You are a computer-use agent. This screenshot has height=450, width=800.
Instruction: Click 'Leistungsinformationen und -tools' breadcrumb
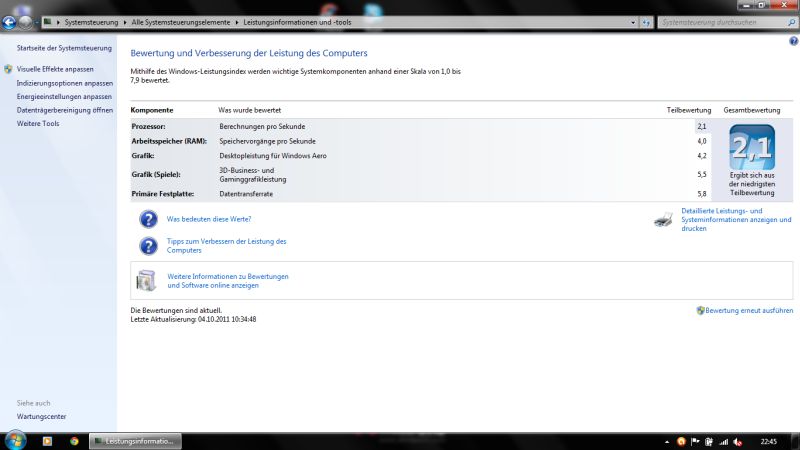tap(297, 22)
